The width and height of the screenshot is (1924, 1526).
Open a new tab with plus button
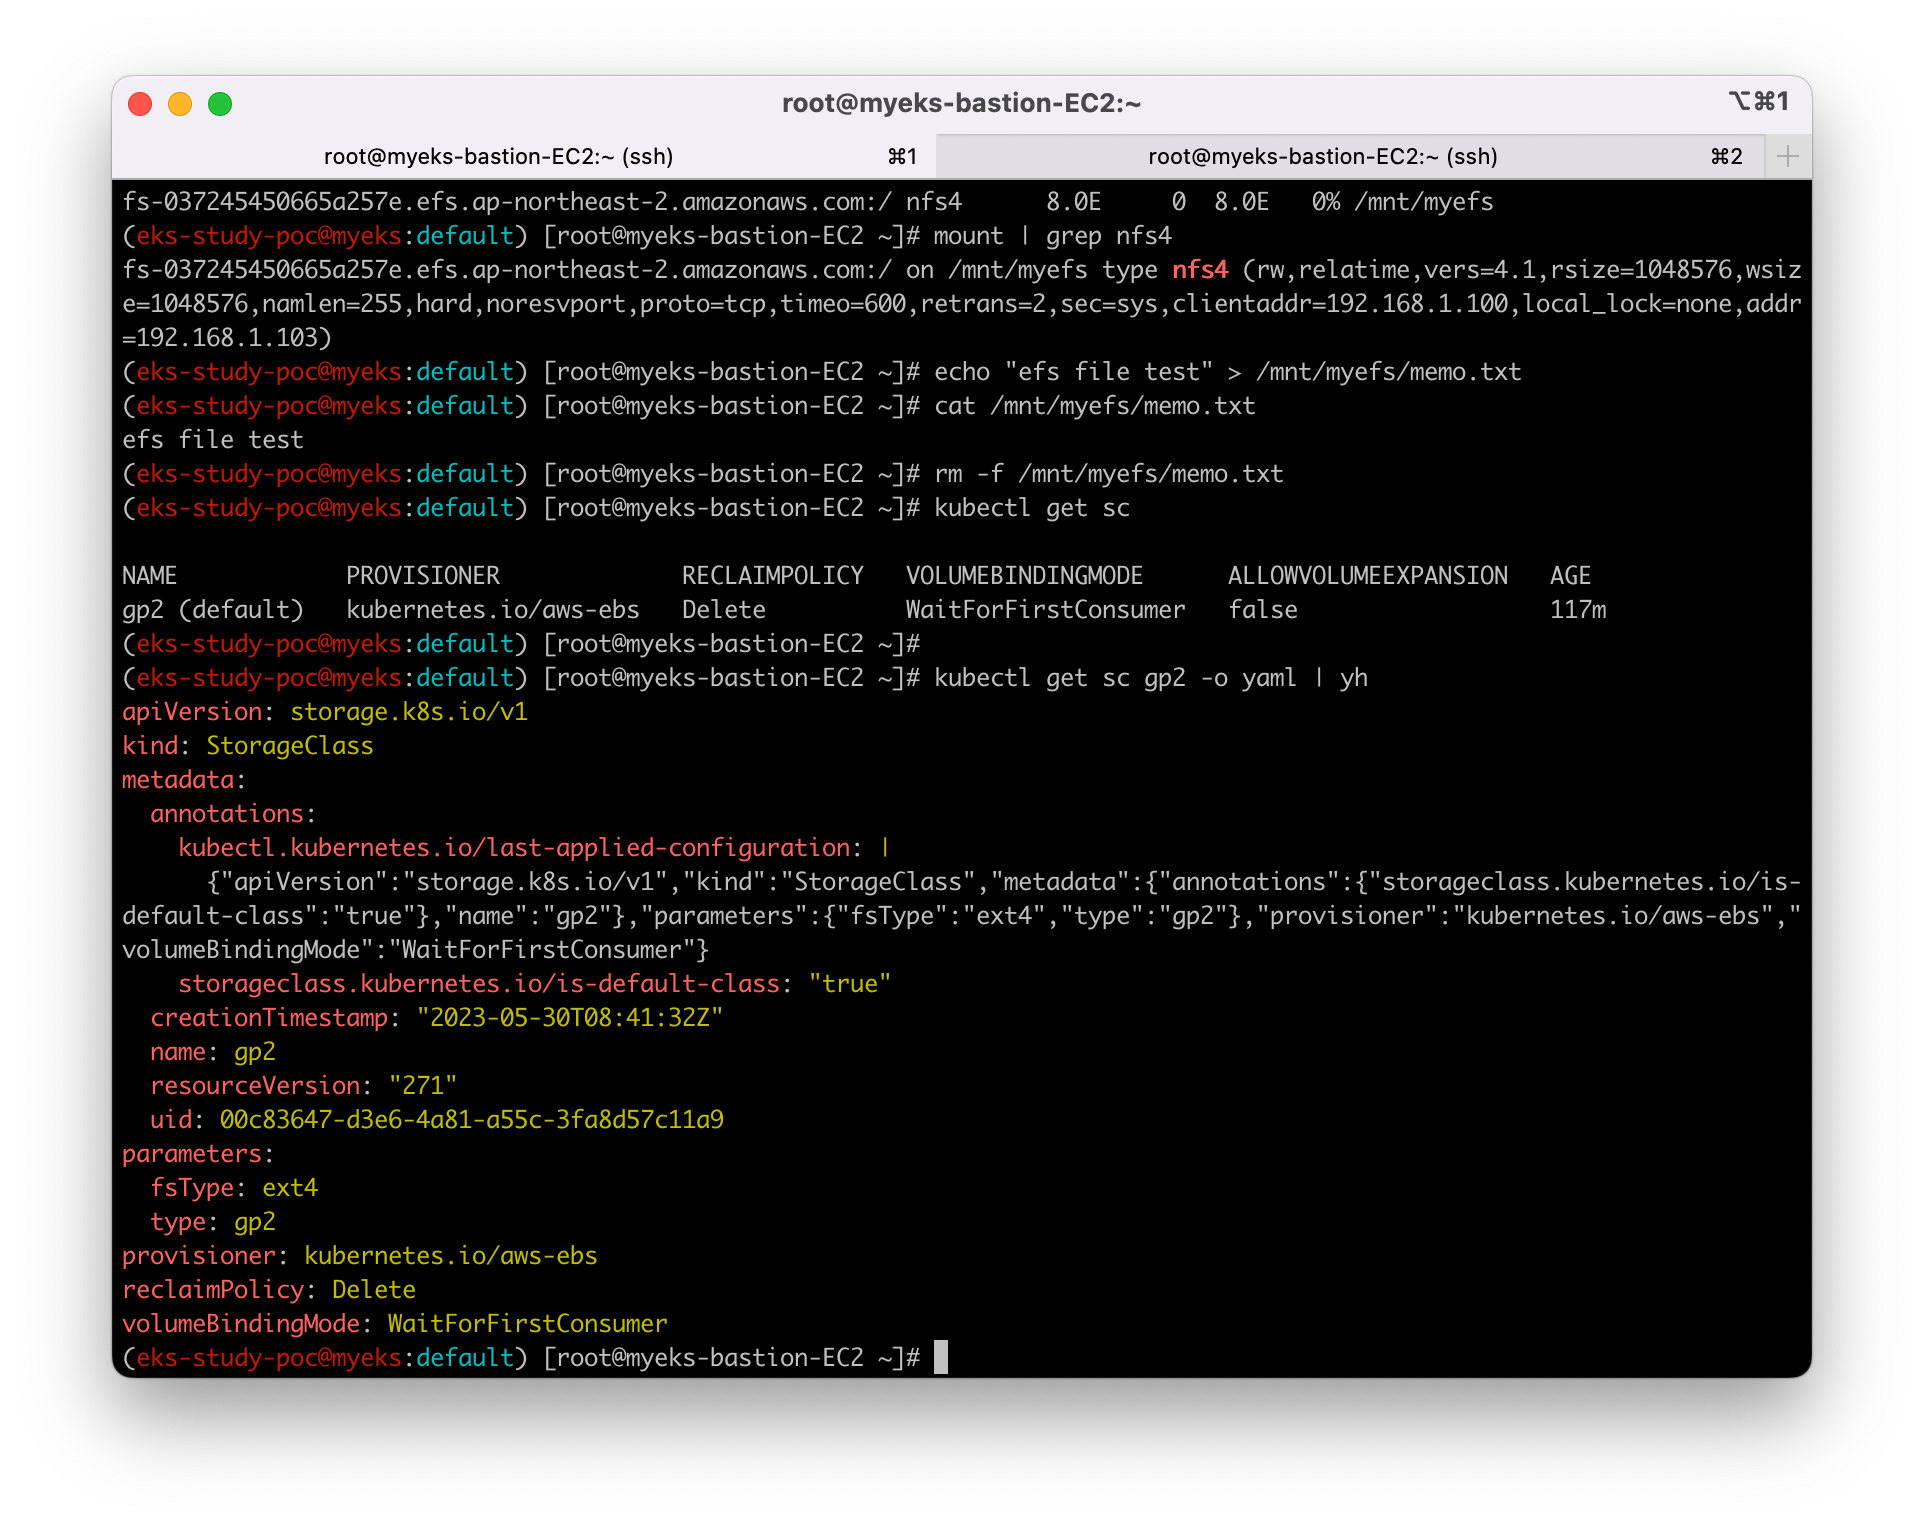pos(1787,156)
